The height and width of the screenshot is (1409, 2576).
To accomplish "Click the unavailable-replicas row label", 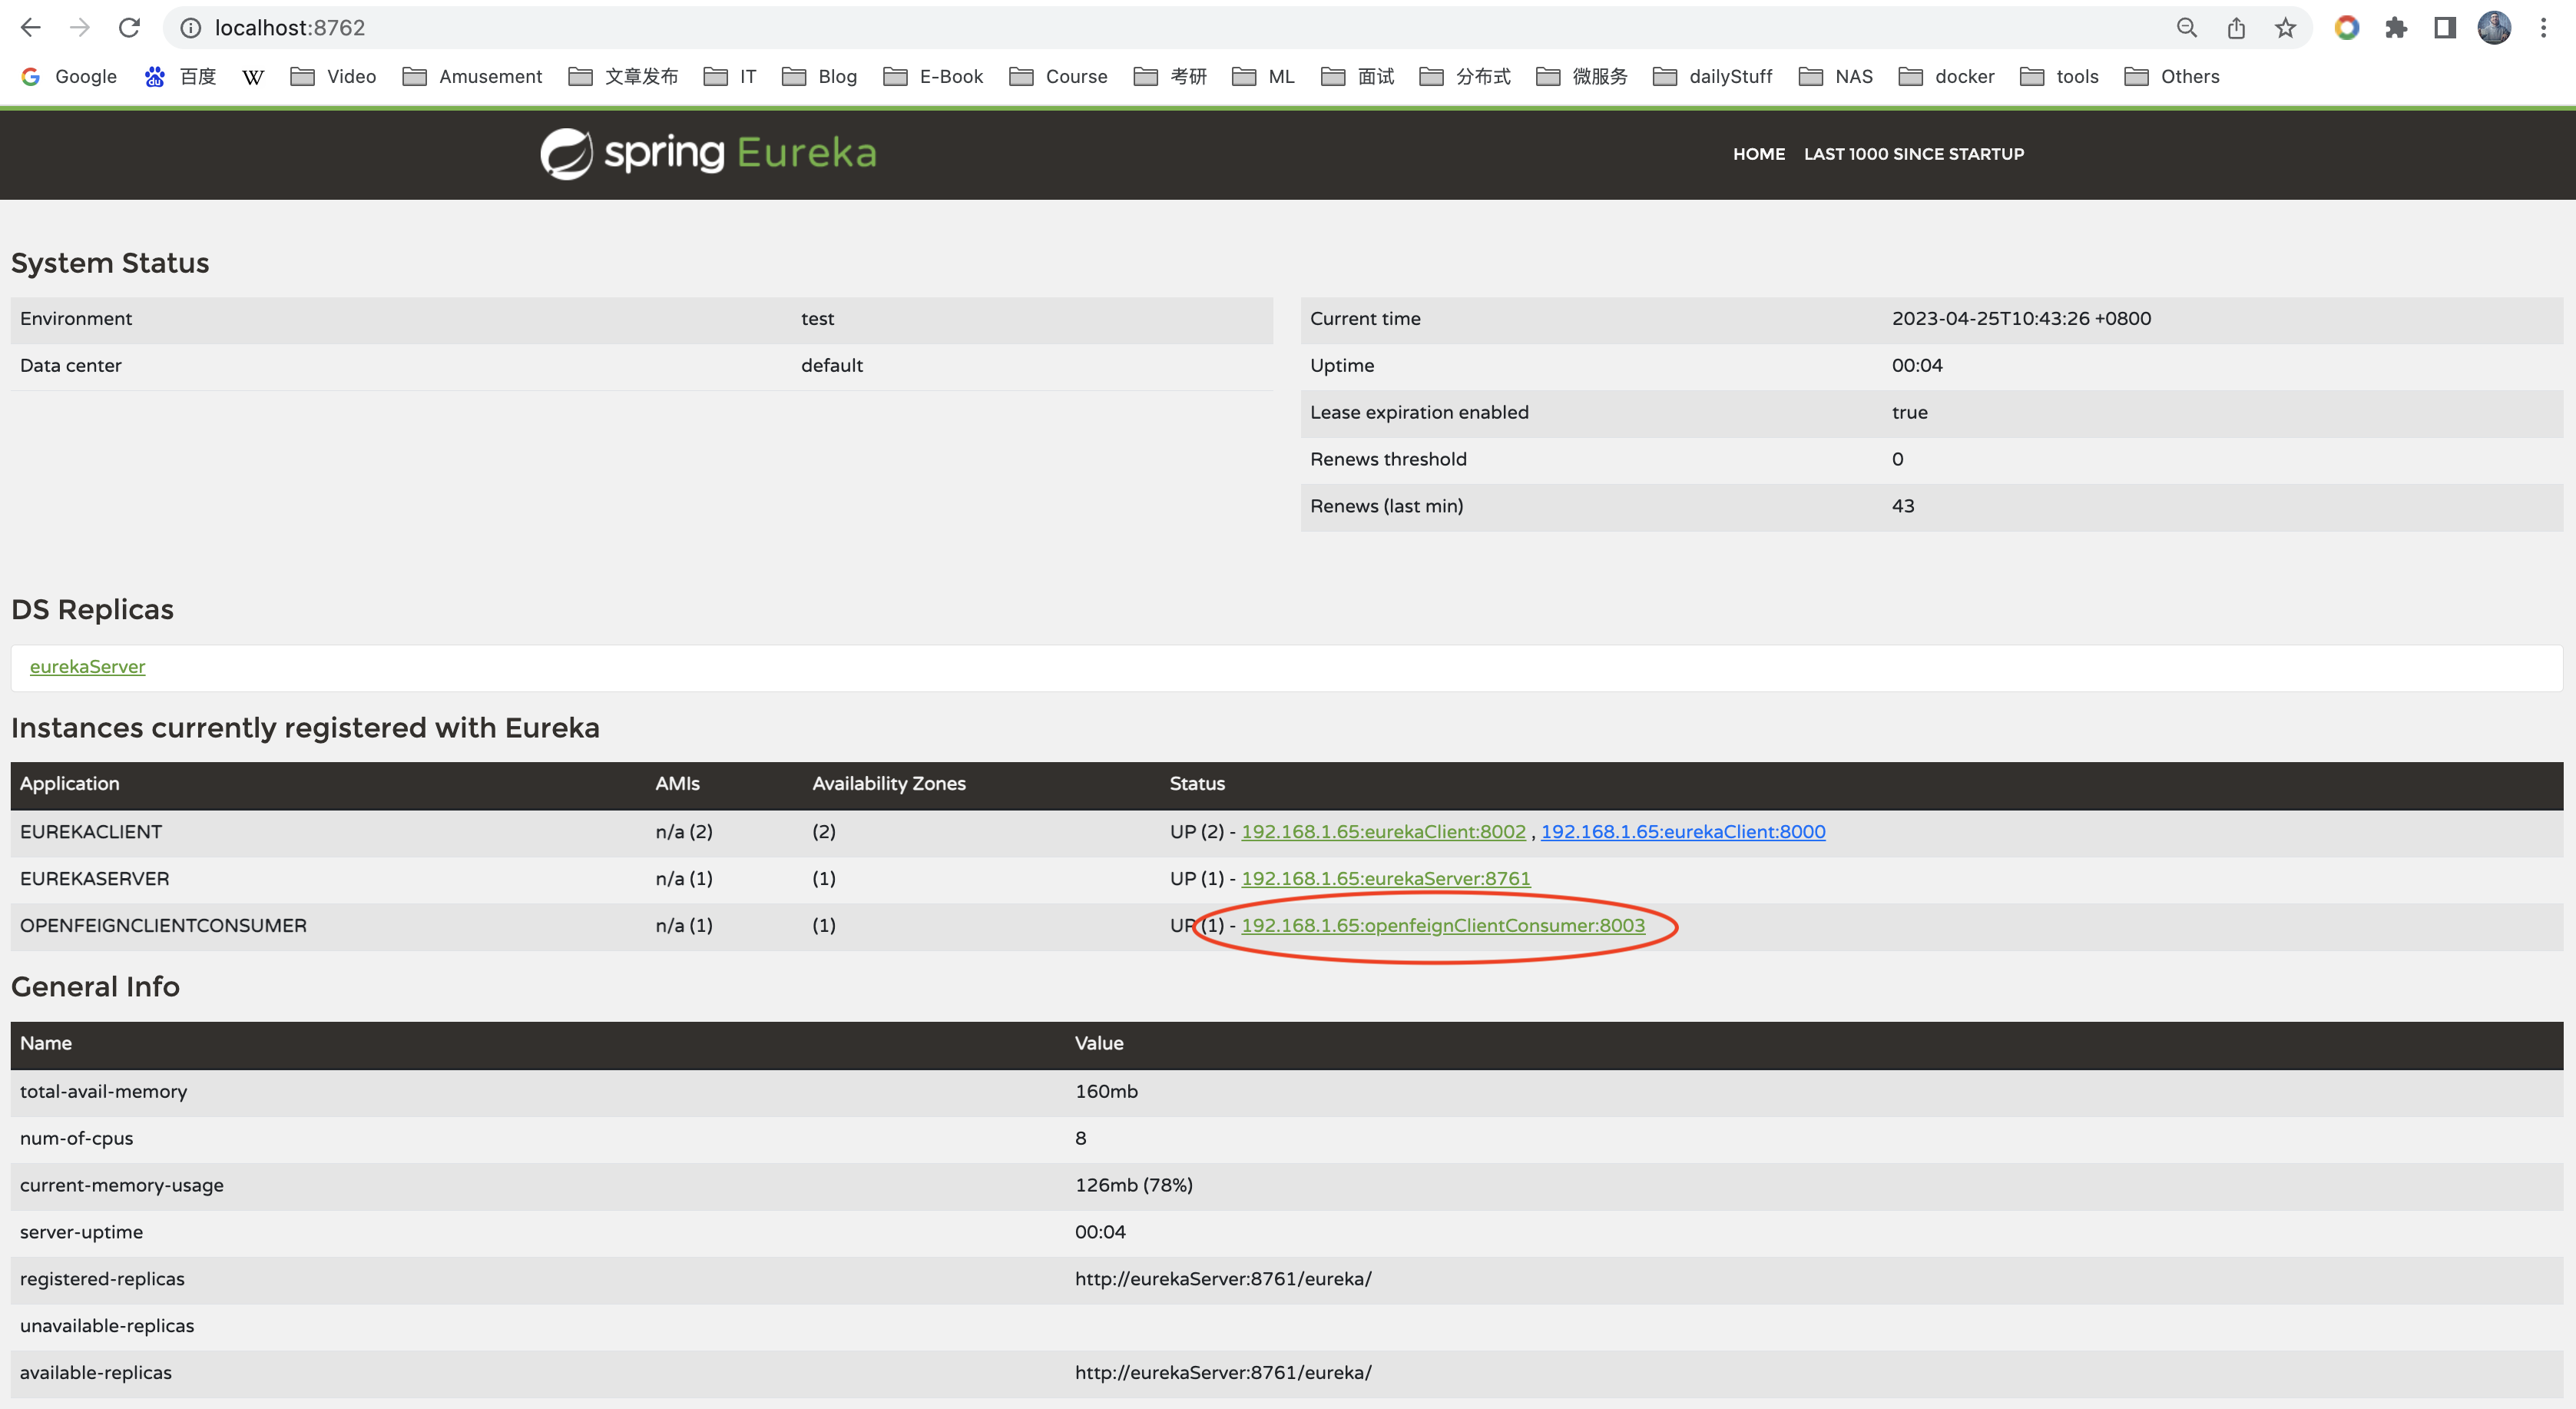I will 107,1326.
